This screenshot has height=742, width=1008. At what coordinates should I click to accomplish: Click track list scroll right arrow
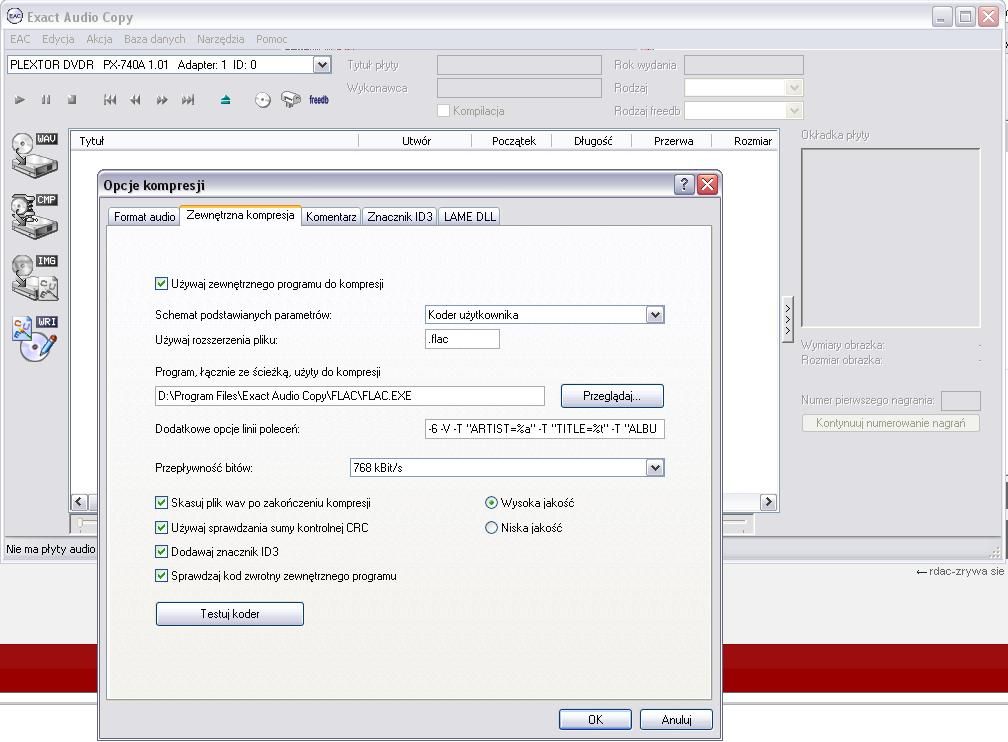pos(768,502)
